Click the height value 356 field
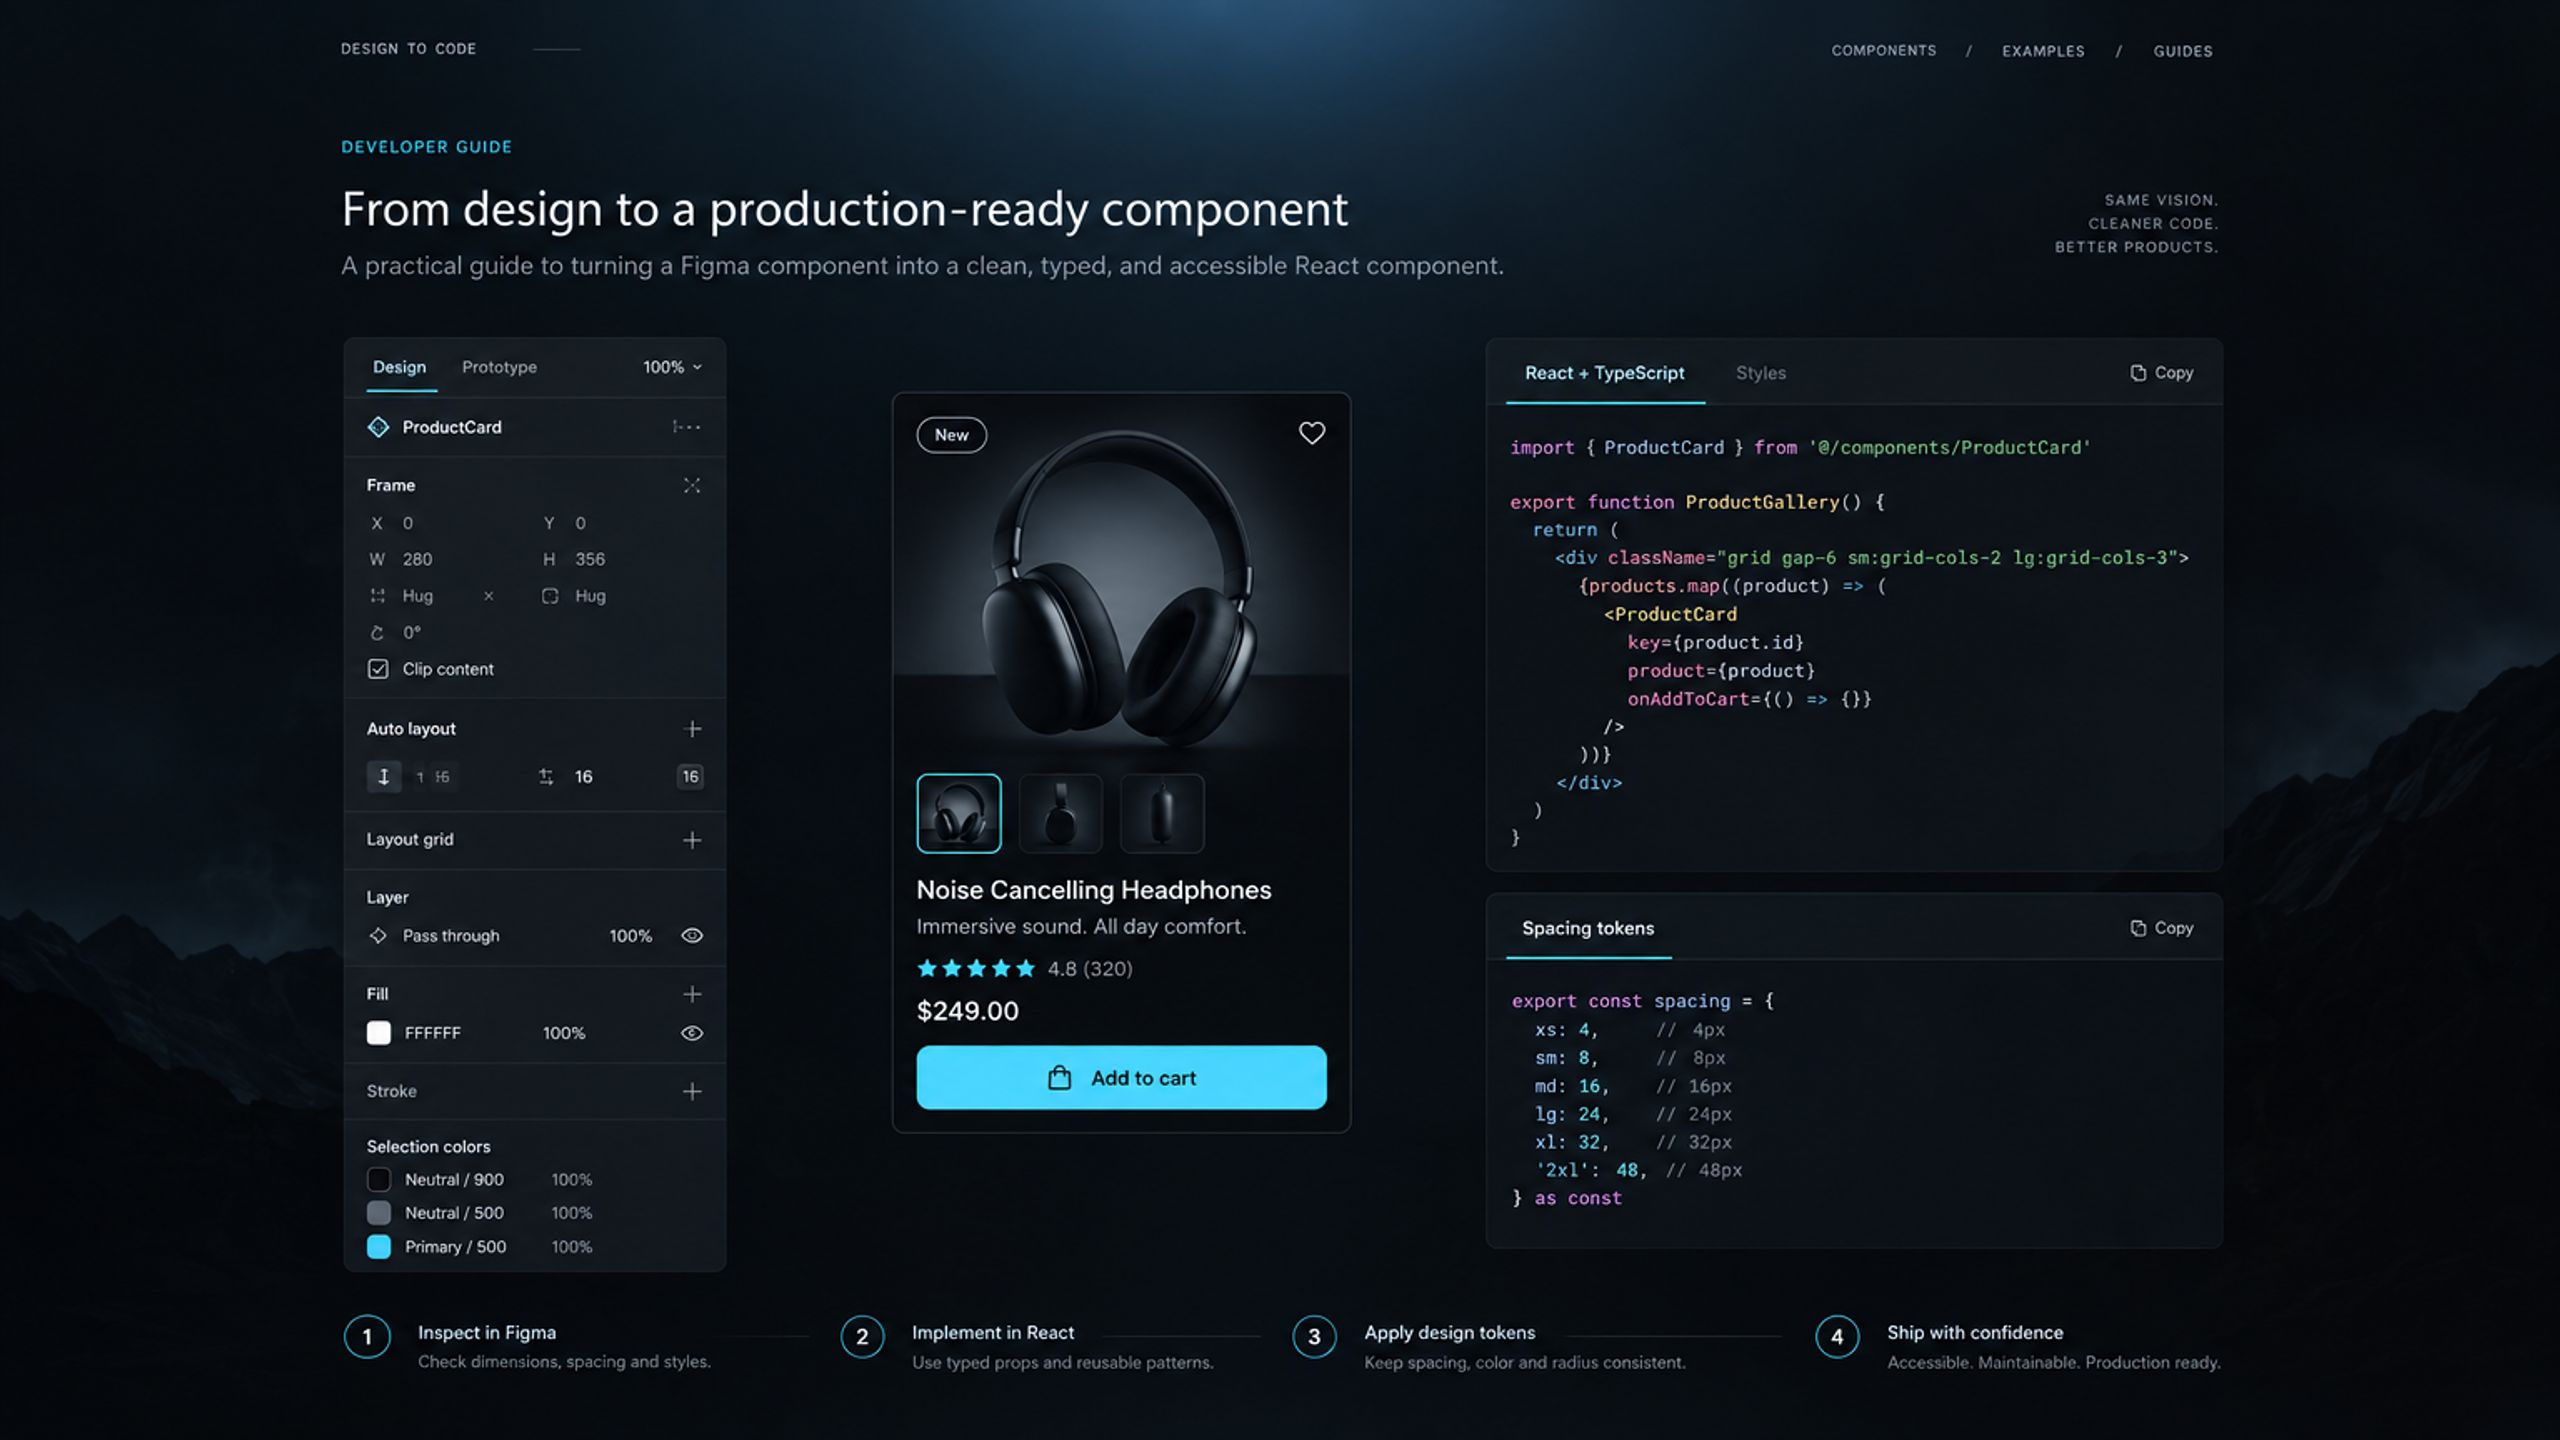This screenshot has width=2560, height=1440. [x=590, y=559]
